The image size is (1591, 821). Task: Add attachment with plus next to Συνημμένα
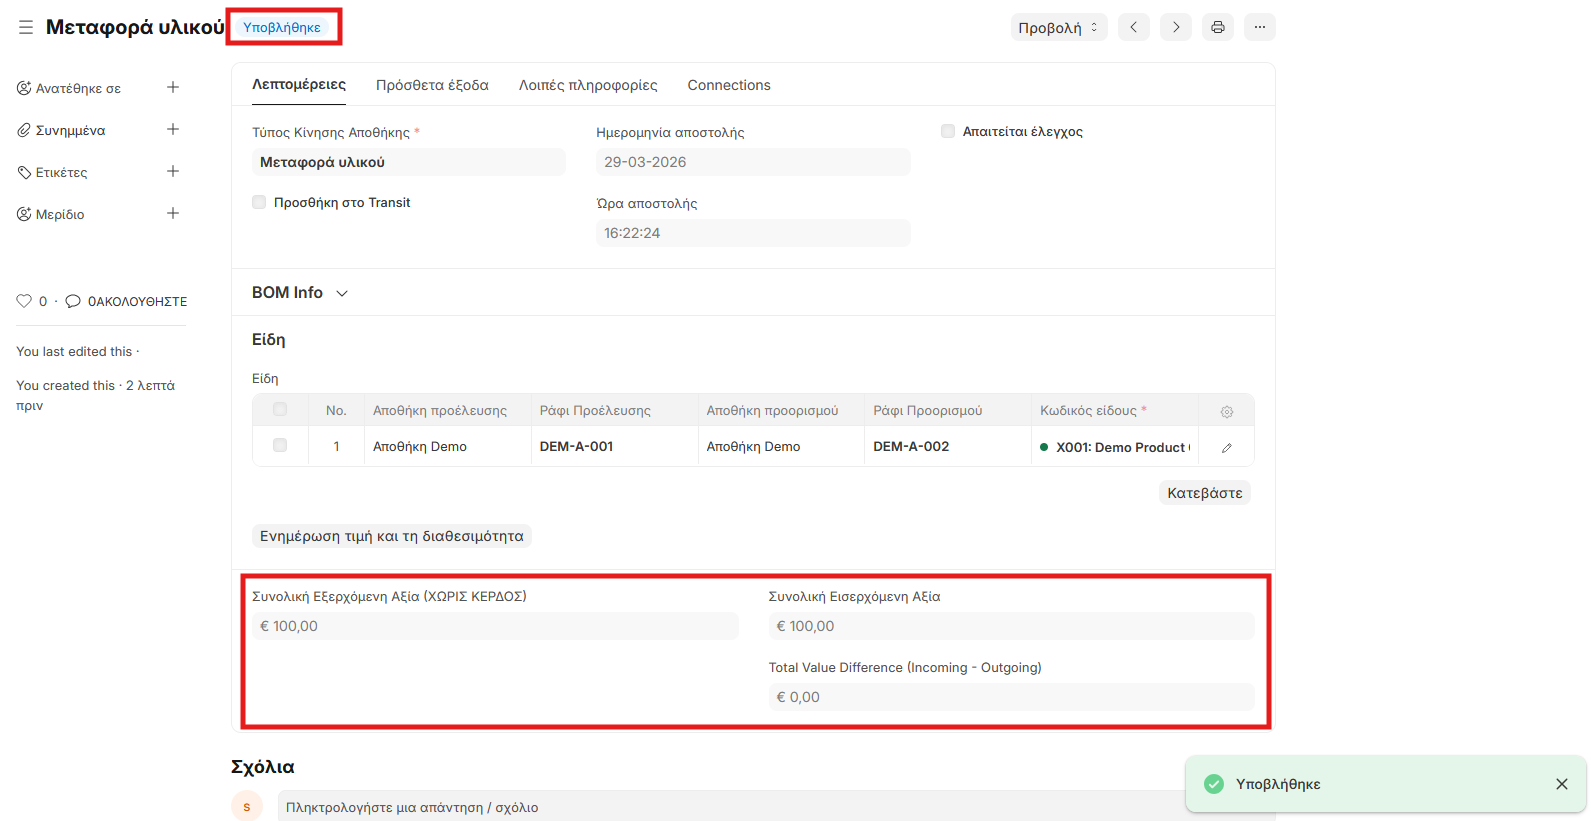tap(173, 130)
